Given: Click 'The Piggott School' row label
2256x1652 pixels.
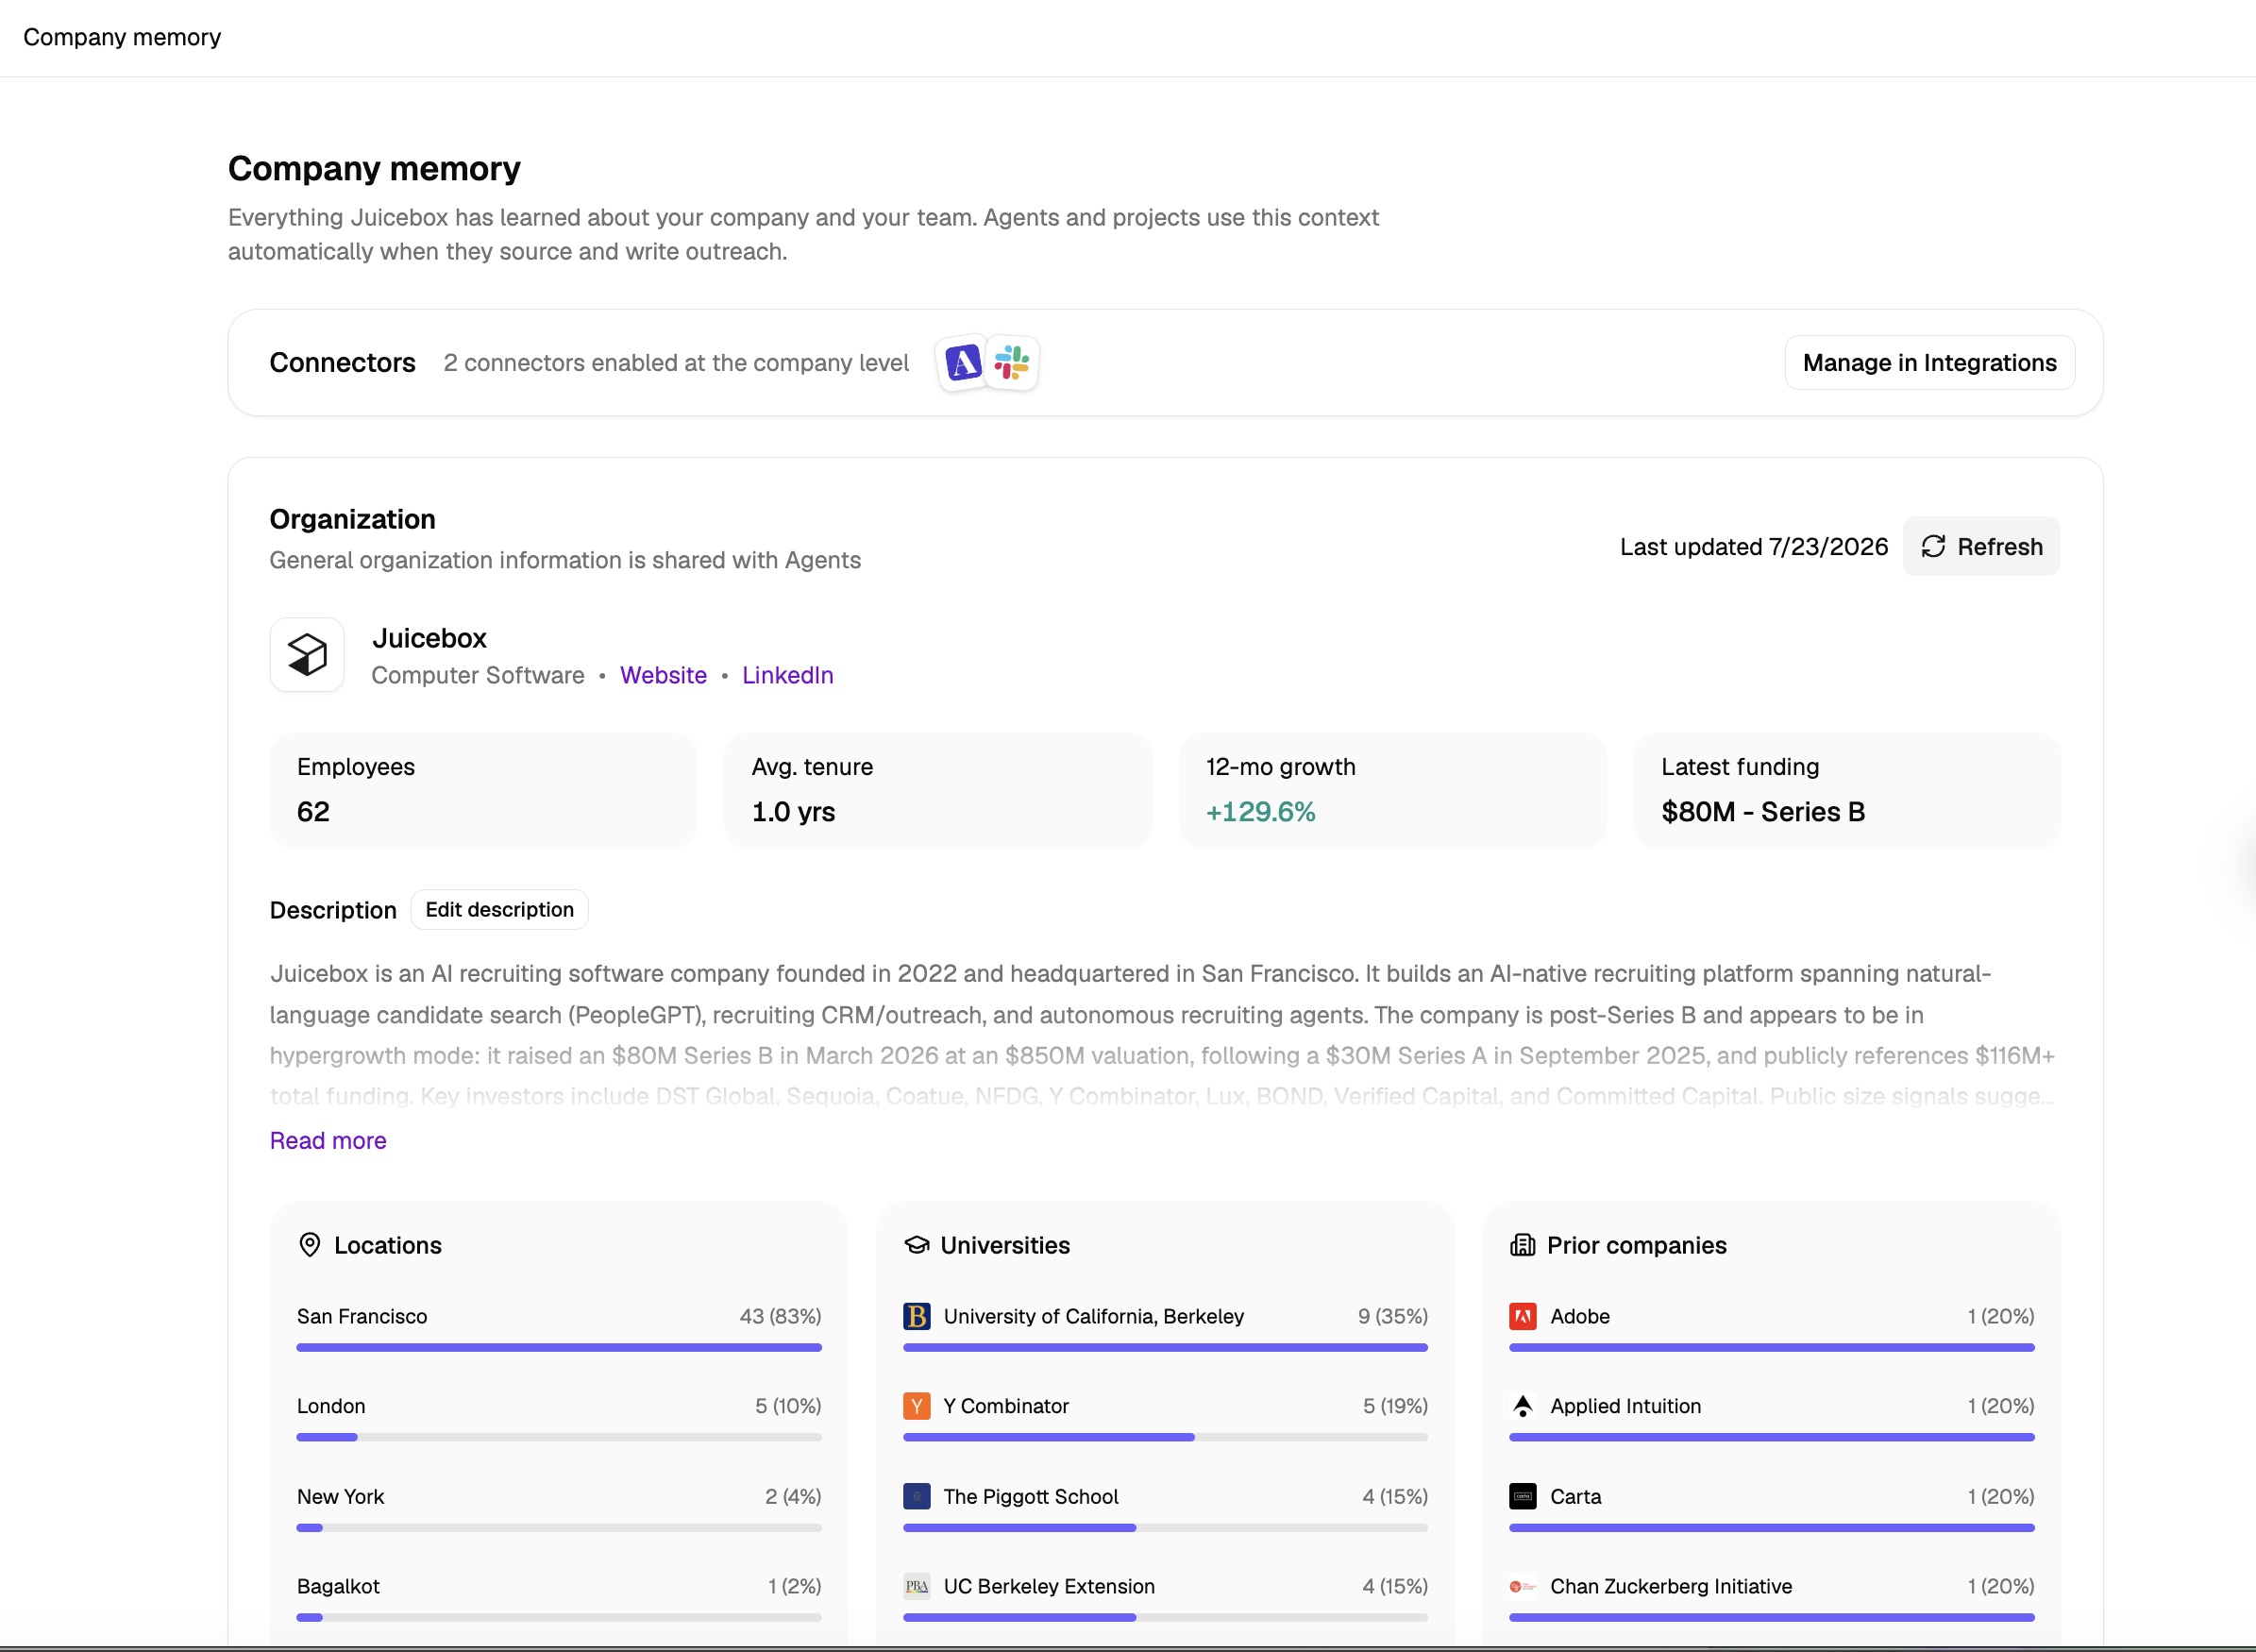Looking at the screenshot, I should point(1031,1496).
